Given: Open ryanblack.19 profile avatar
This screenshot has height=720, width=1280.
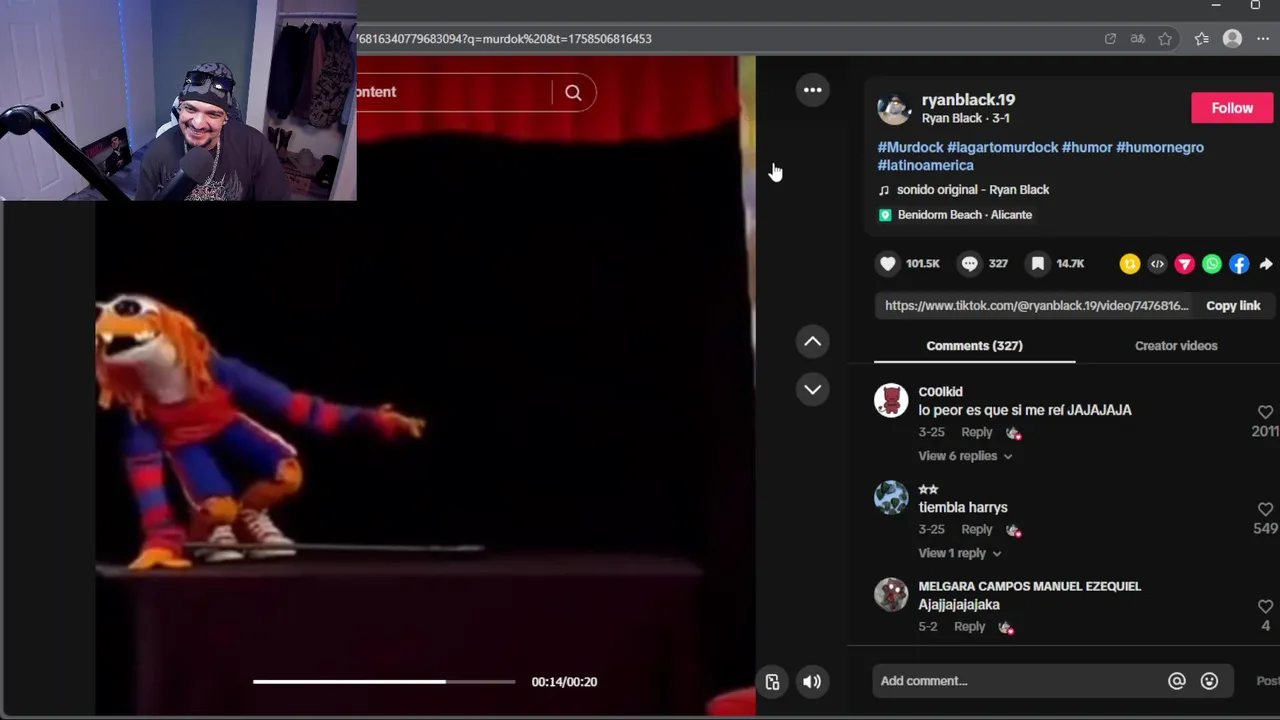Looking at the screenshot, I should (894, 108).
